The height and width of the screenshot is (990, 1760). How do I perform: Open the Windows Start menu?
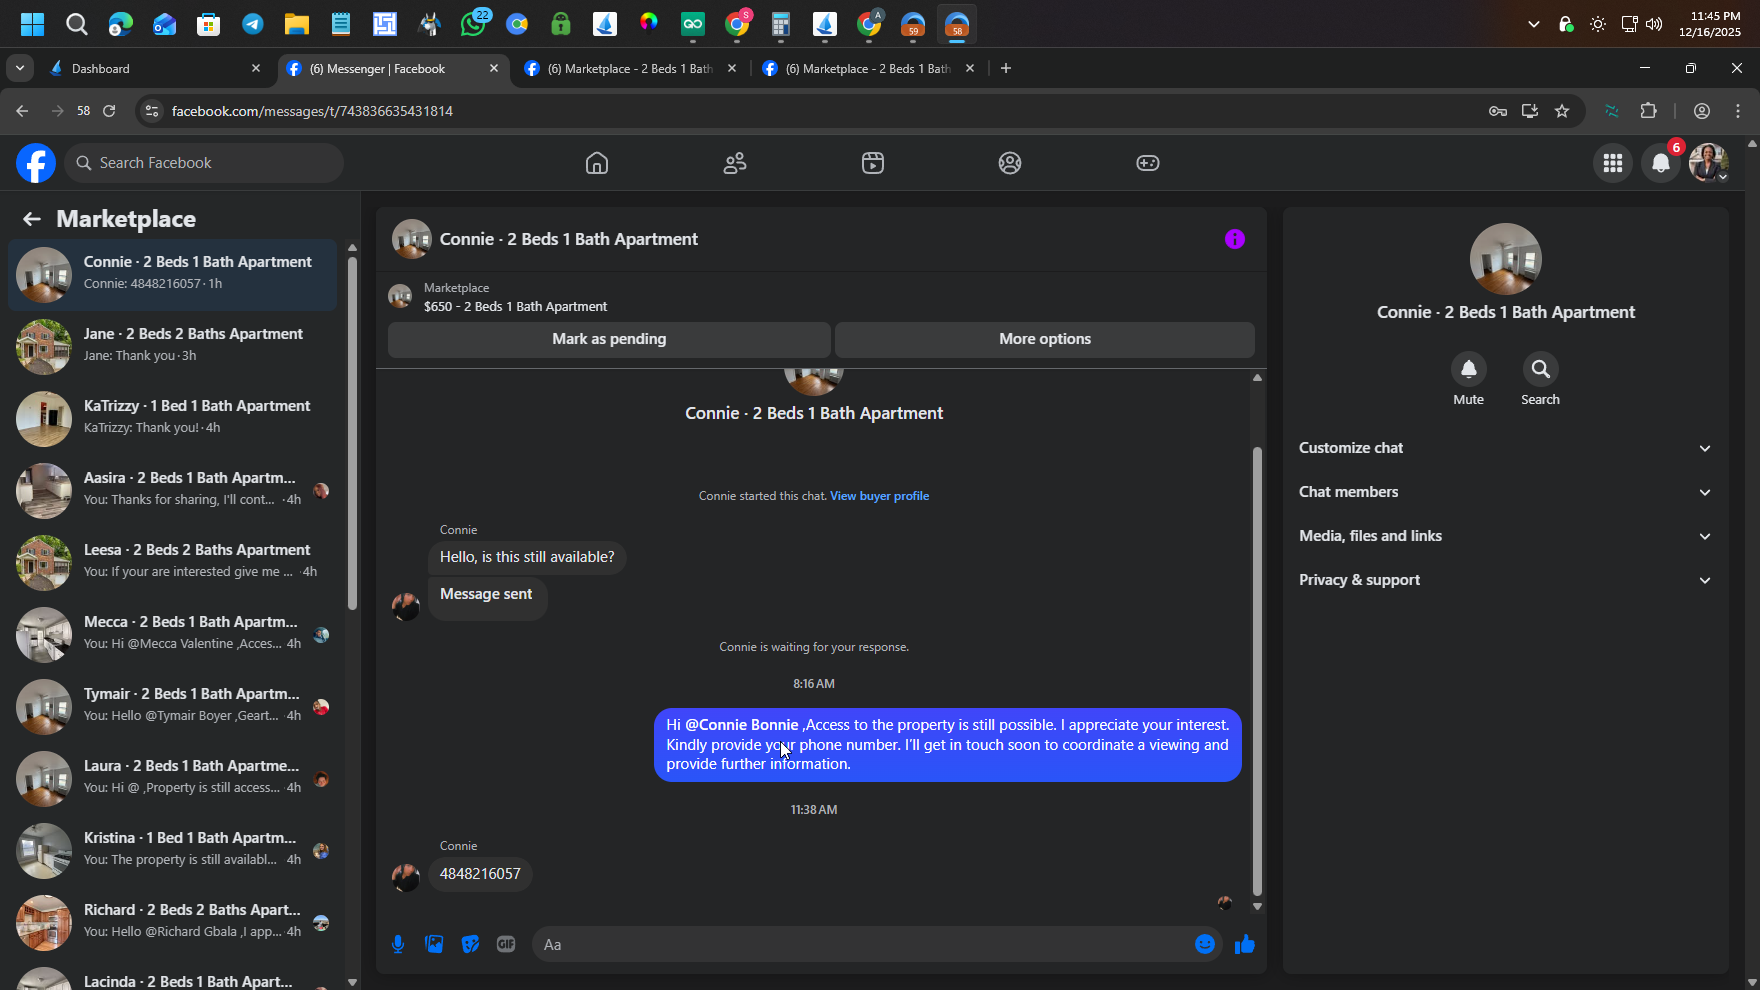point(33,24)
